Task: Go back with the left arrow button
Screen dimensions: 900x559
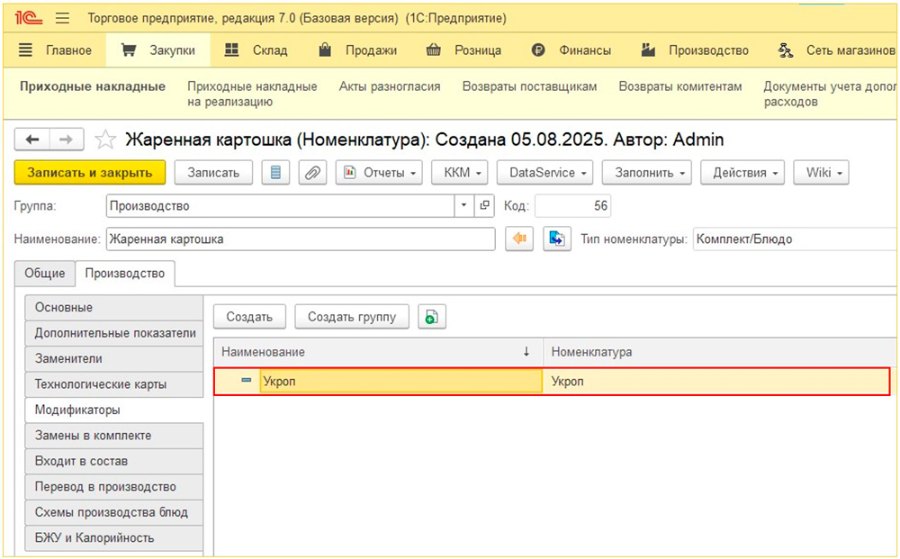Action: click(x=32, y=139)
